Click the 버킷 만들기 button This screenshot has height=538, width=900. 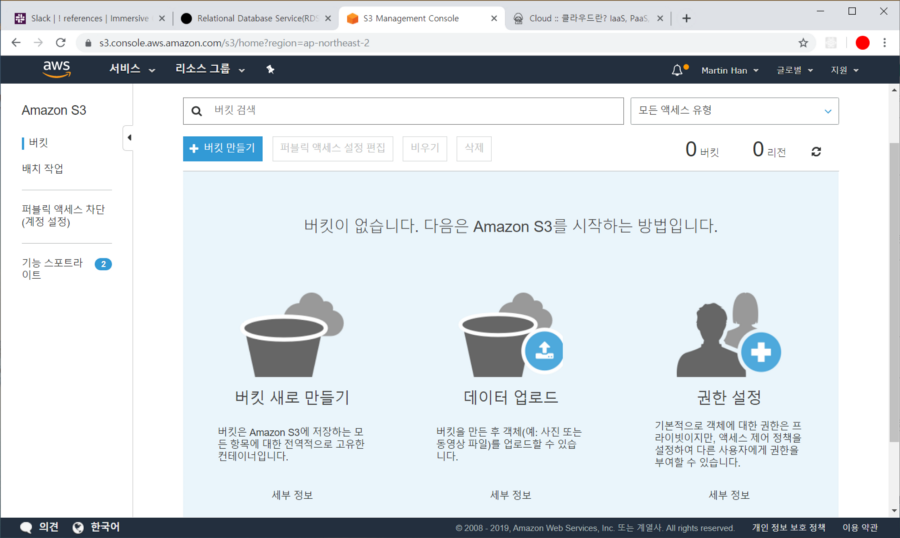pos(223,149)
